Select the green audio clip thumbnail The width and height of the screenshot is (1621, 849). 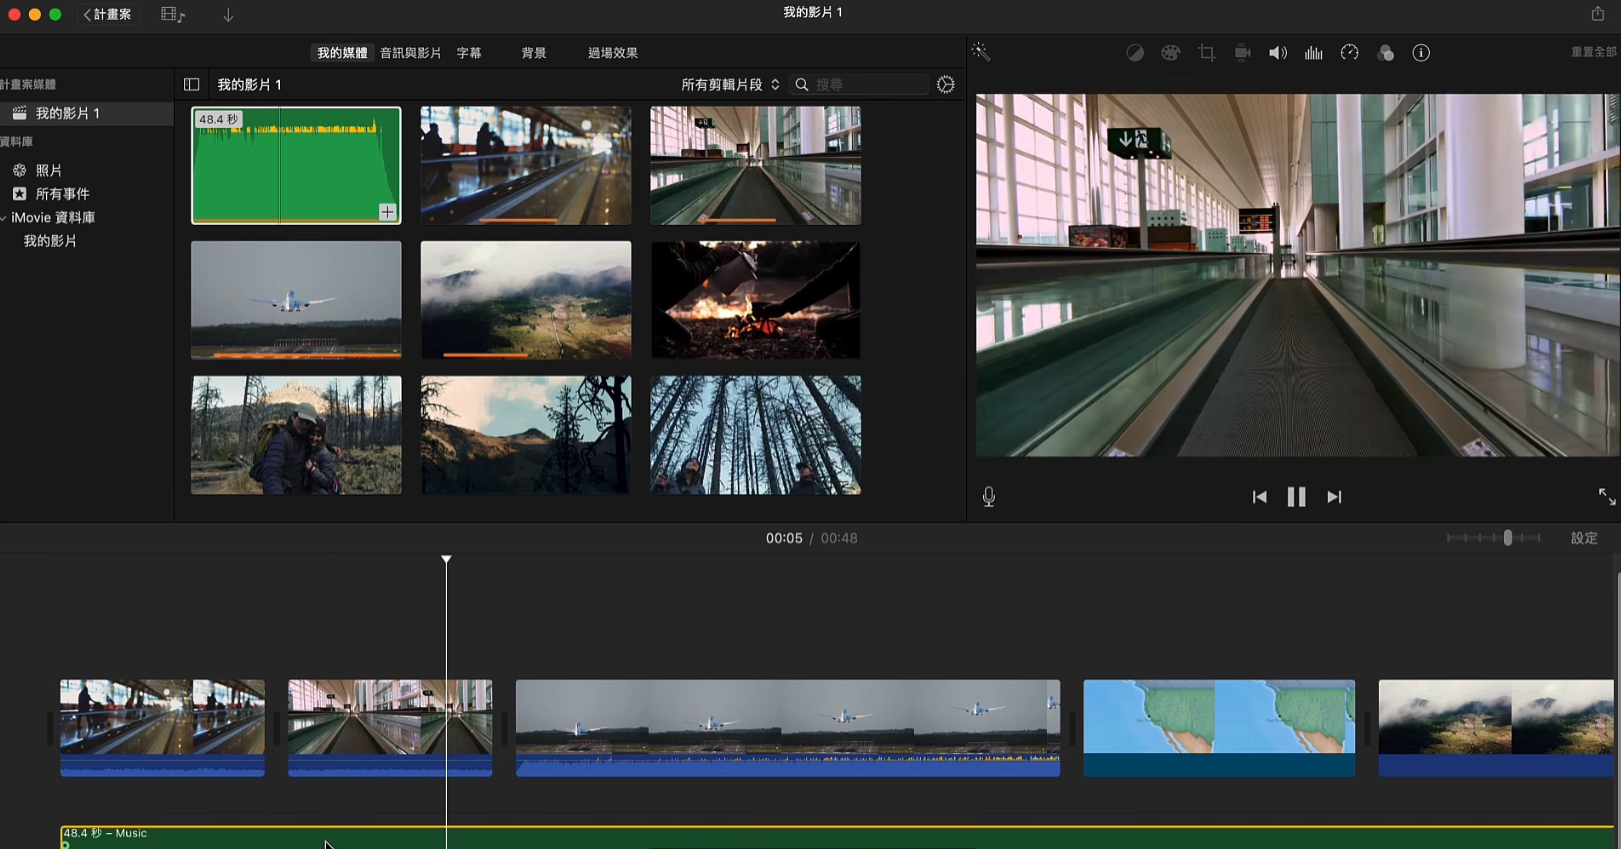coord(296,165)
